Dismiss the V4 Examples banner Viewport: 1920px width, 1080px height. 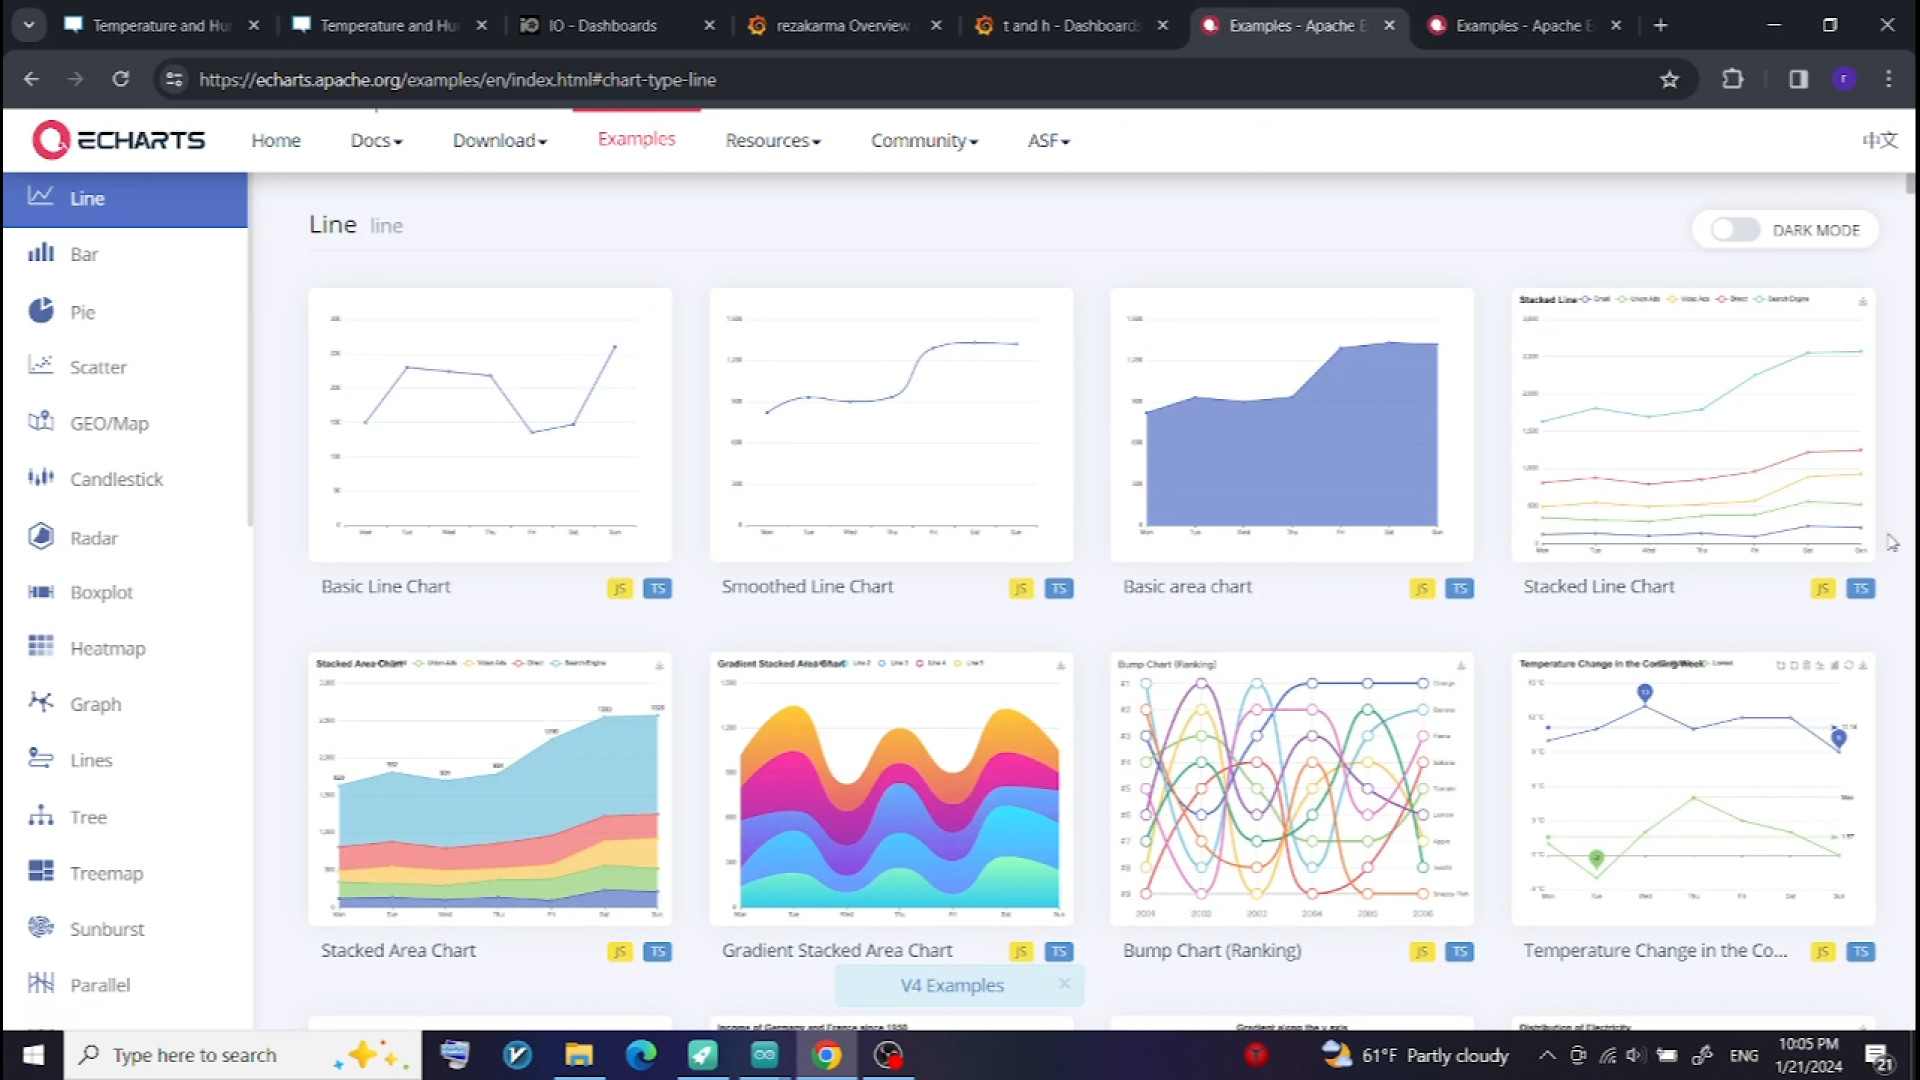(1065, 984)
